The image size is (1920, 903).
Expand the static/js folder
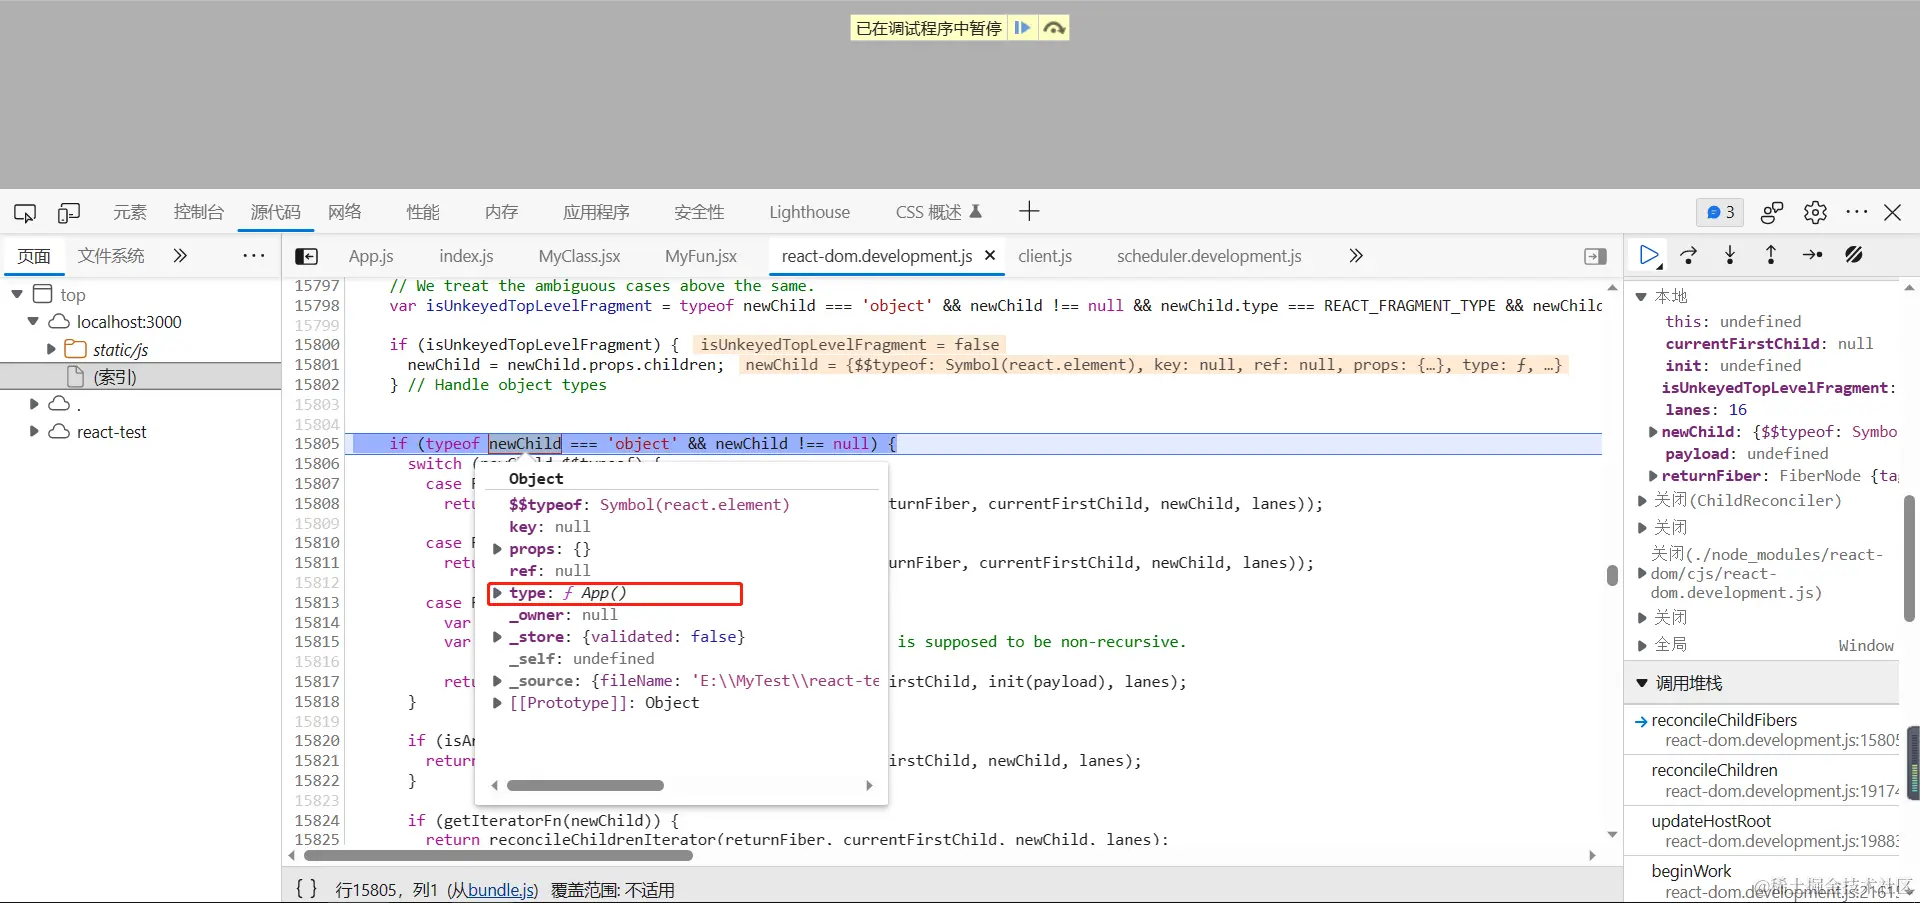pyautogui.click(x=51, y=349)
